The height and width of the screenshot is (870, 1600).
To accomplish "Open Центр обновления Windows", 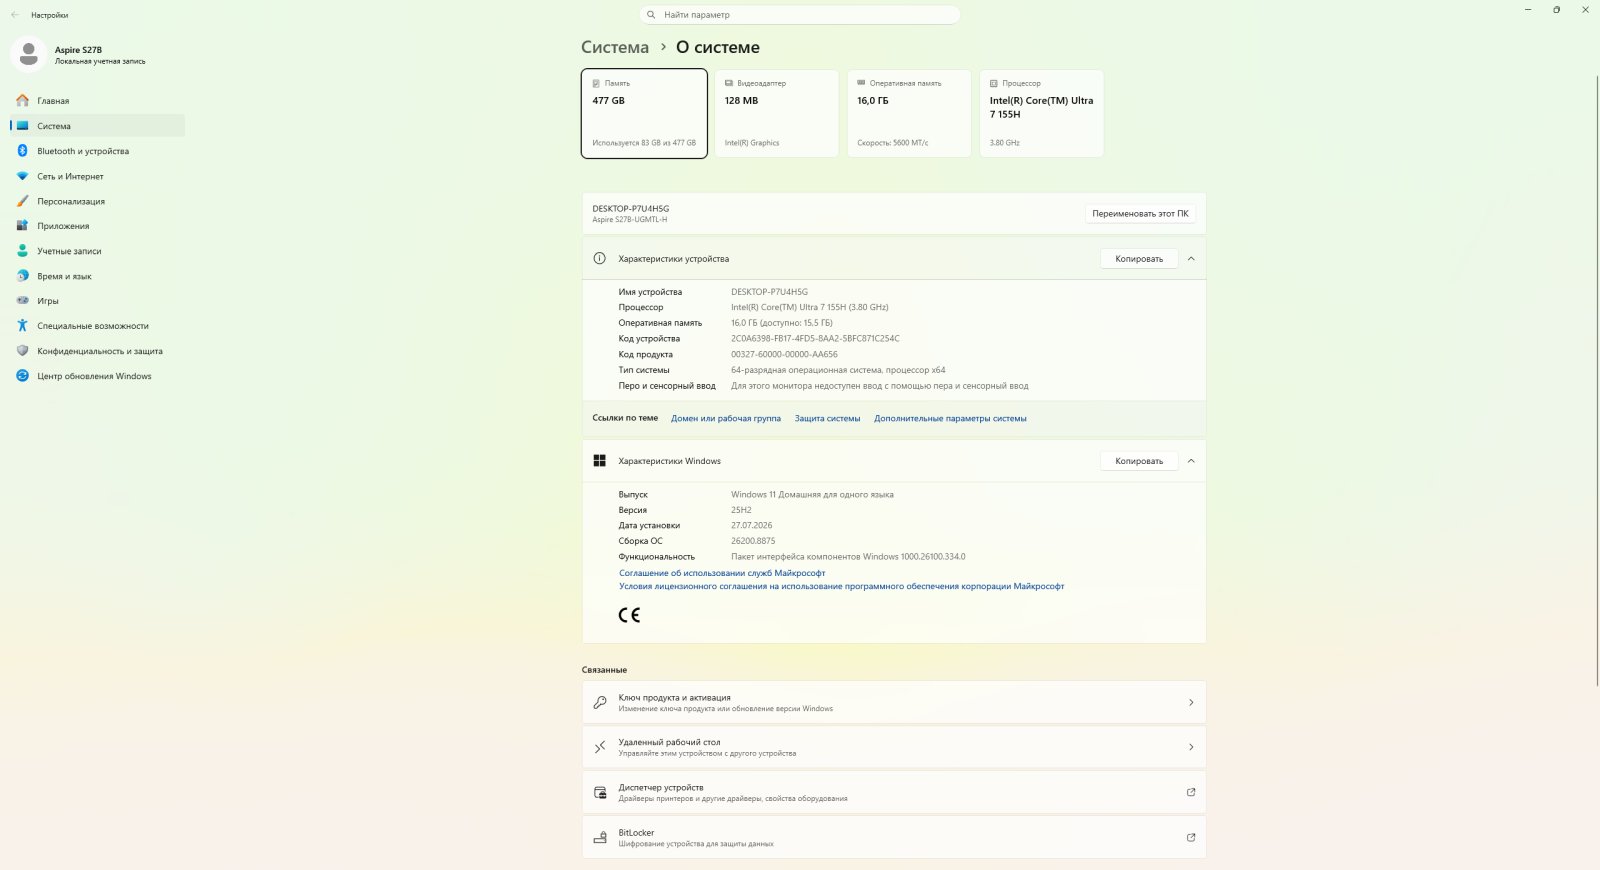I will pyautogui.click(x=98, y=376).
